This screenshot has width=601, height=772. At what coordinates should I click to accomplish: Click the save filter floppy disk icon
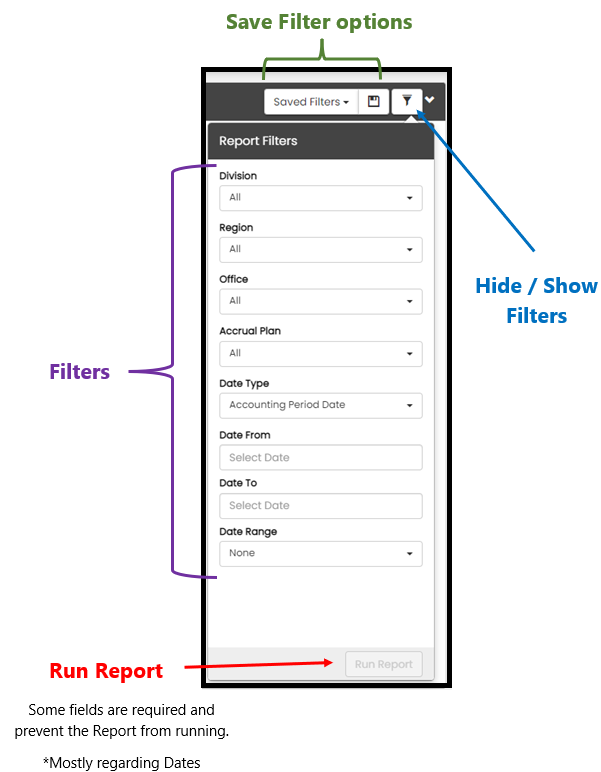374,102
